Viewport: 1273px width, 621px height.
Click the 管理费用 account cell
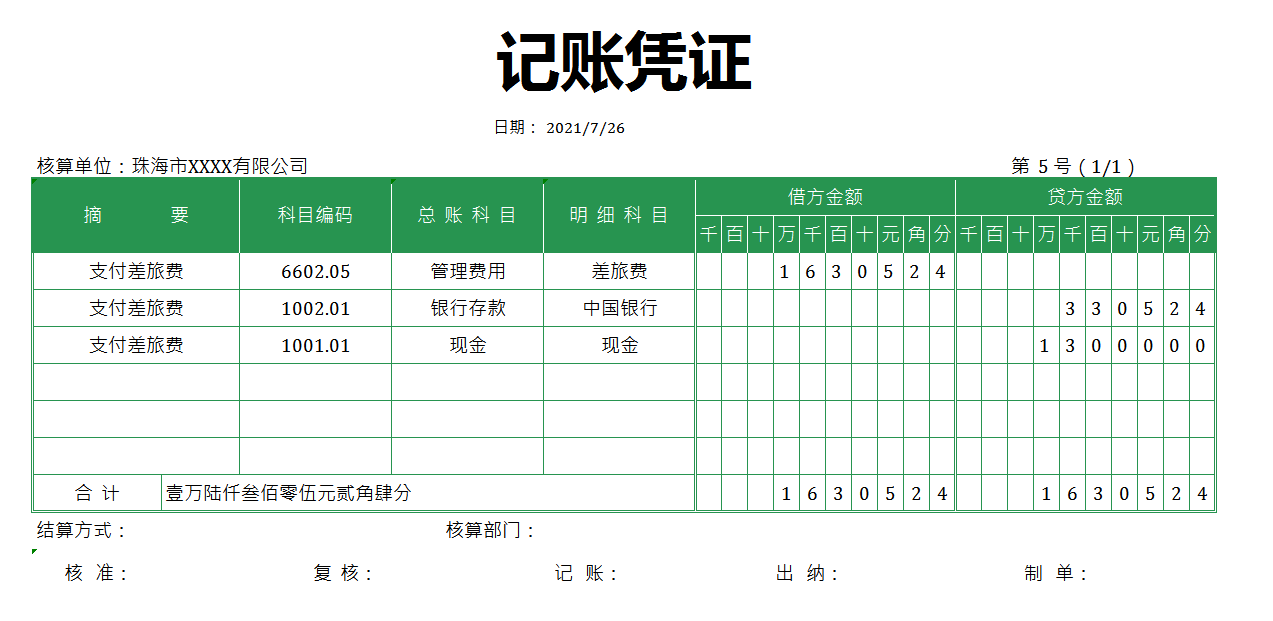[466, 270]
